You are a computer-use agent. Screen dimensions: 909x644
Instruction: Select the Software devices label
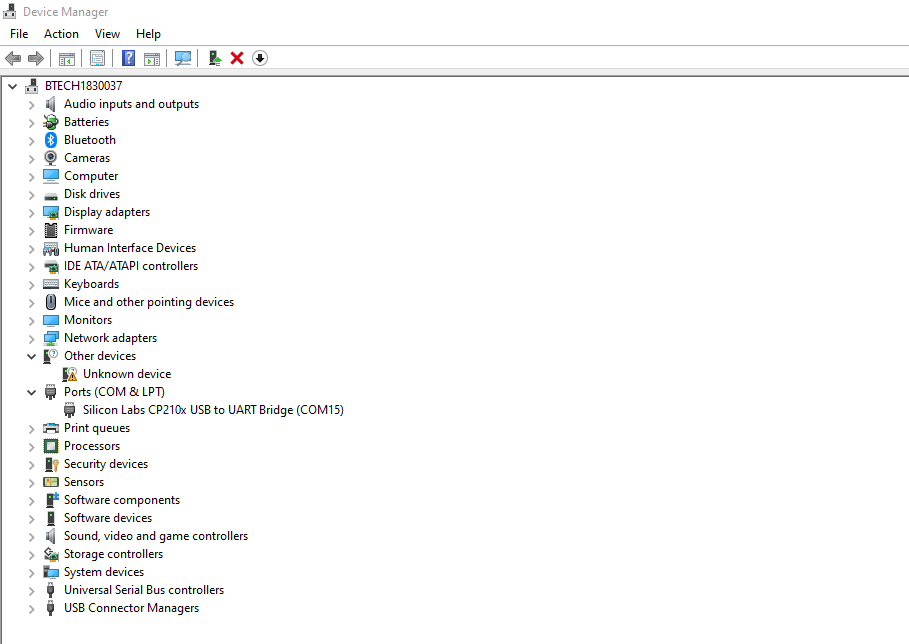coord(108,518)
